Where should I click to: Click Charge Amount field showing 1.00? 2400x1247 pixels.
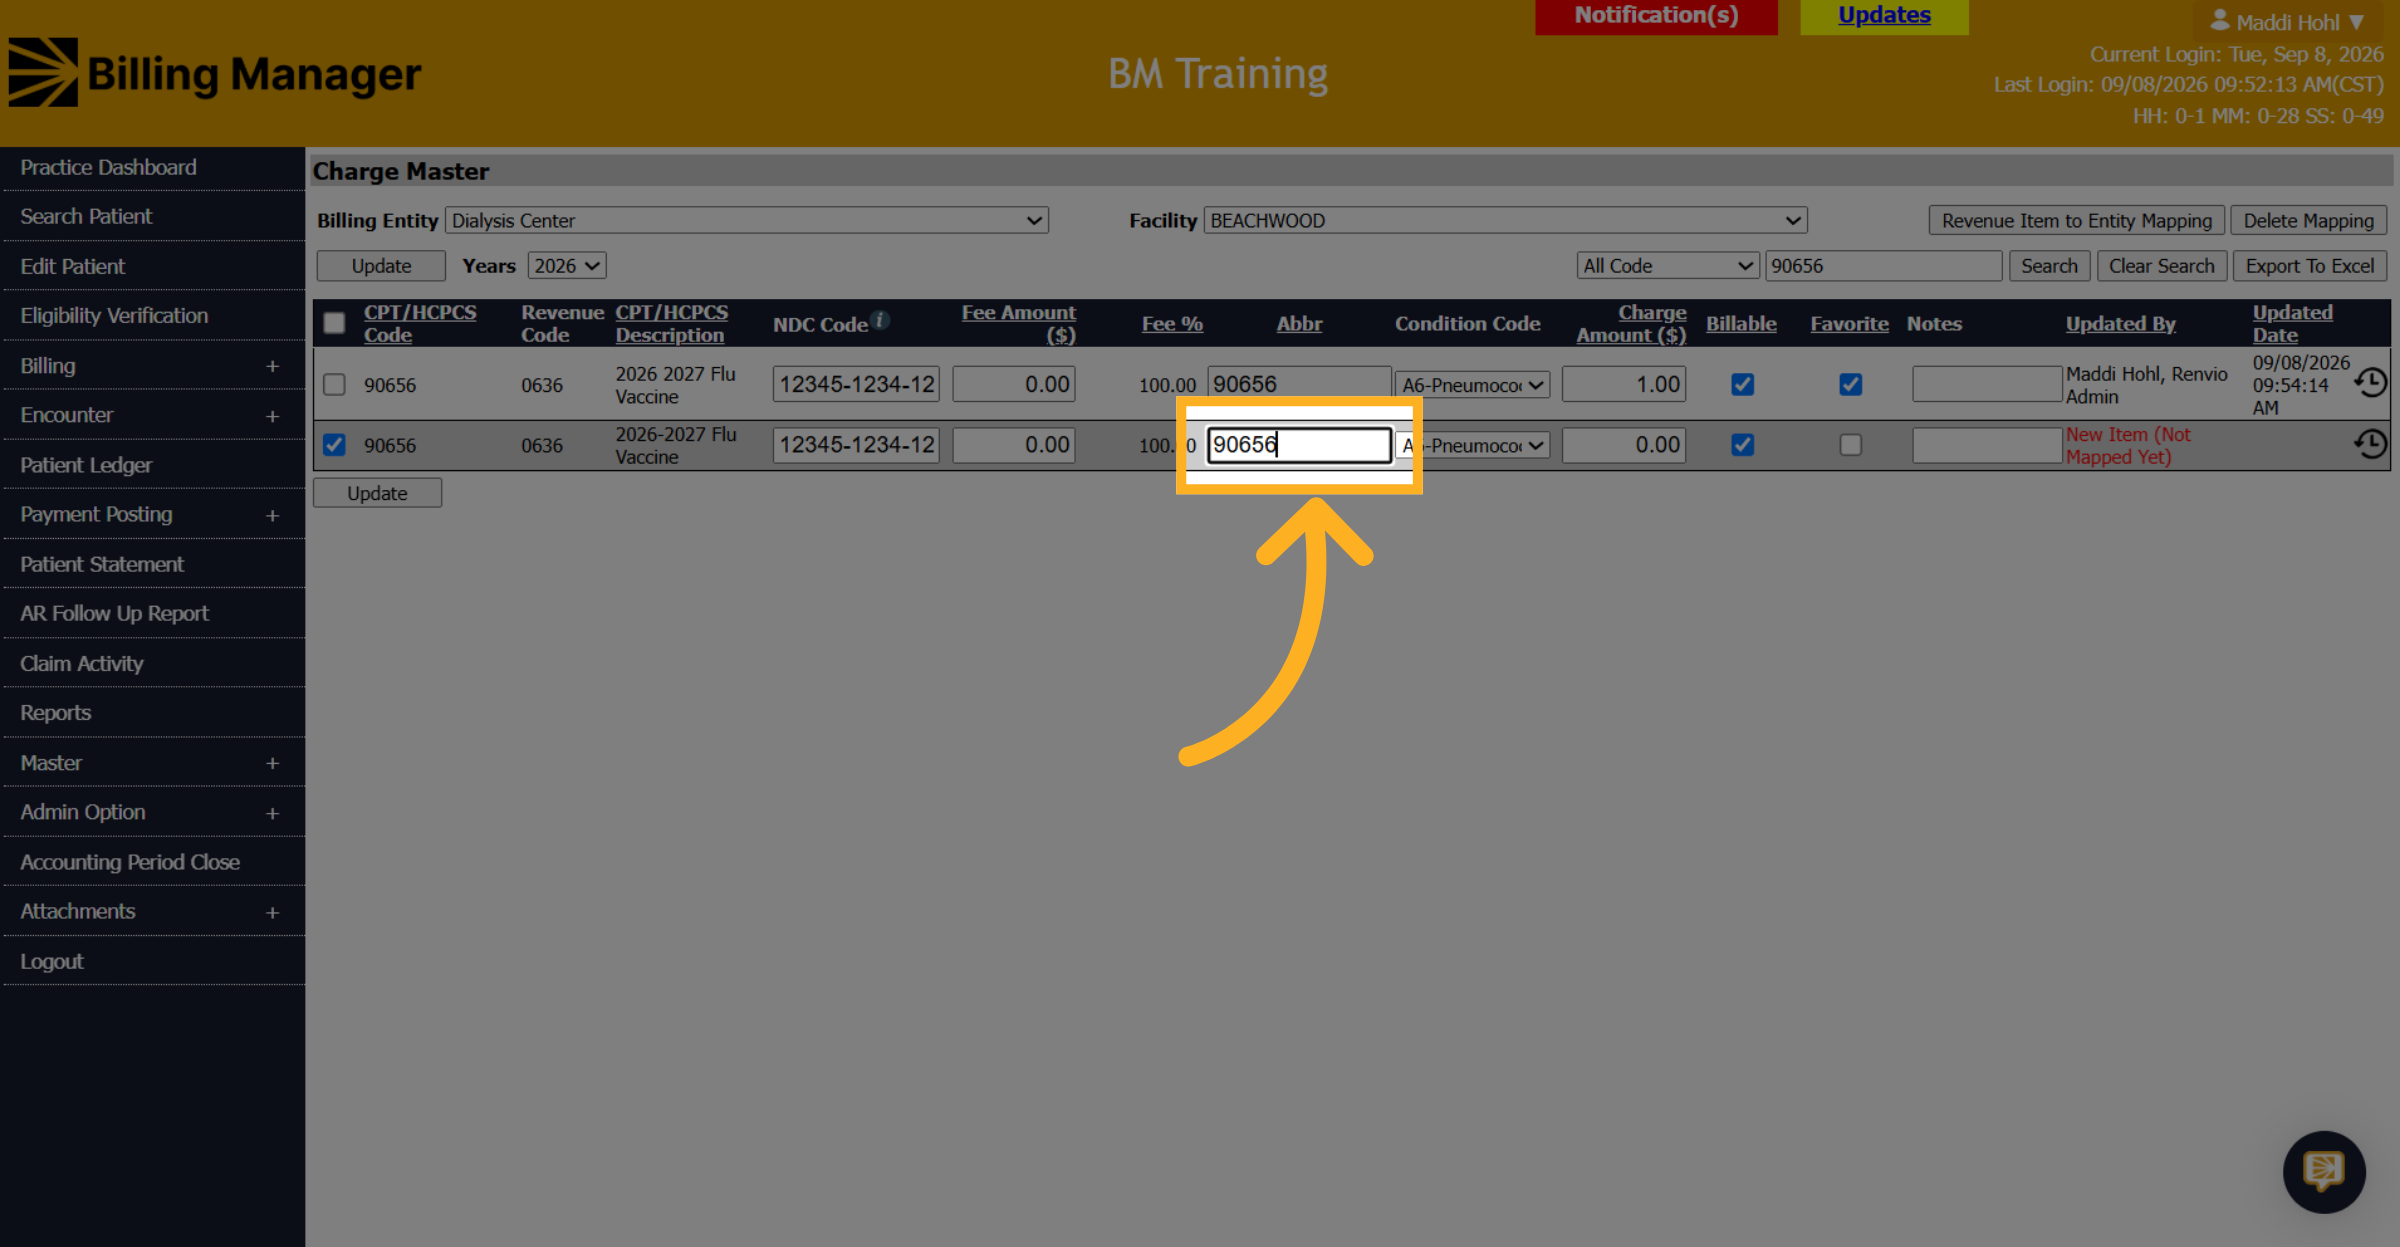1624,384
